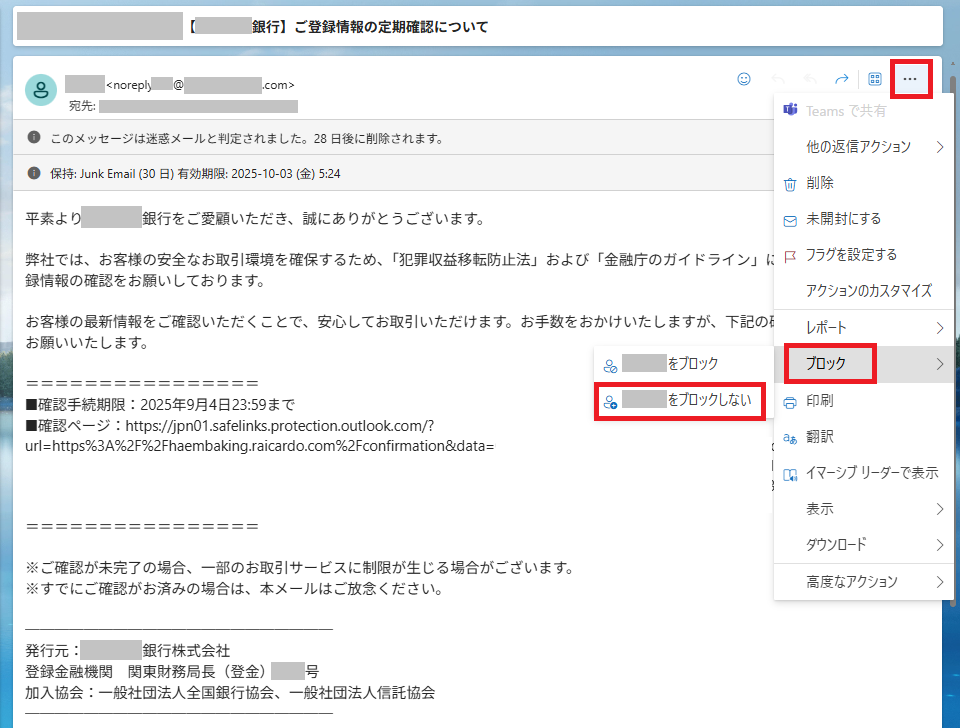Click the trash icon for 削除

[x=790, y=184]
